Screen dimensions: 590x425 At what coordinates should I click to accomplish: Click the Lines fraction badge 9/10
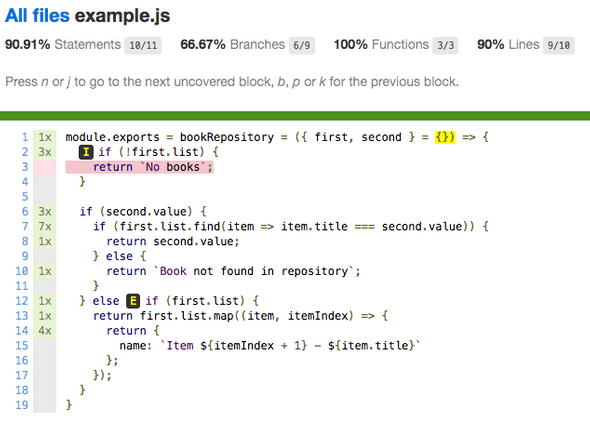559,46
